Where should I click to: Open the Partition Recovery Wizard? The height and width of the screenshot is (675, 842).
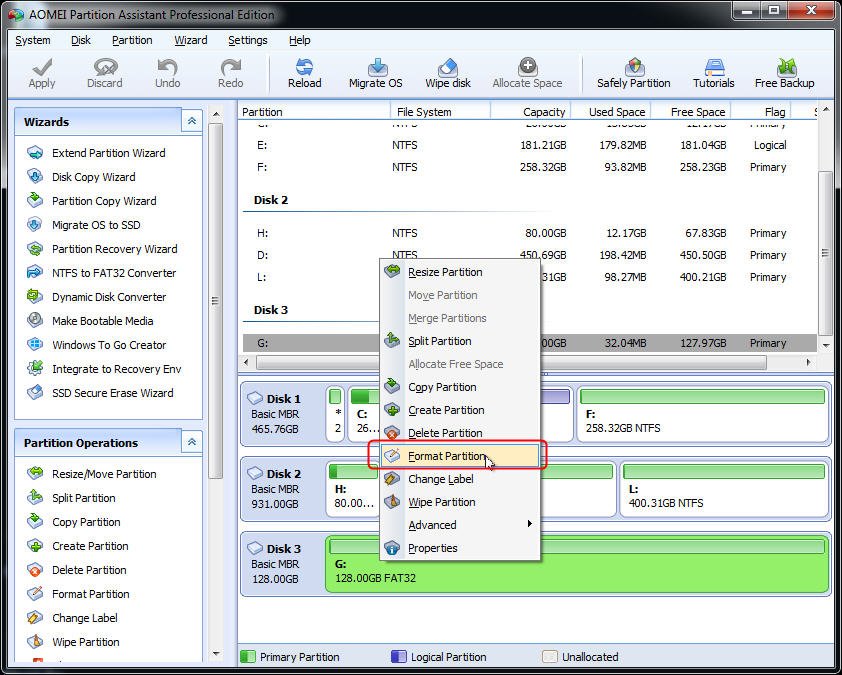(102, 249)
